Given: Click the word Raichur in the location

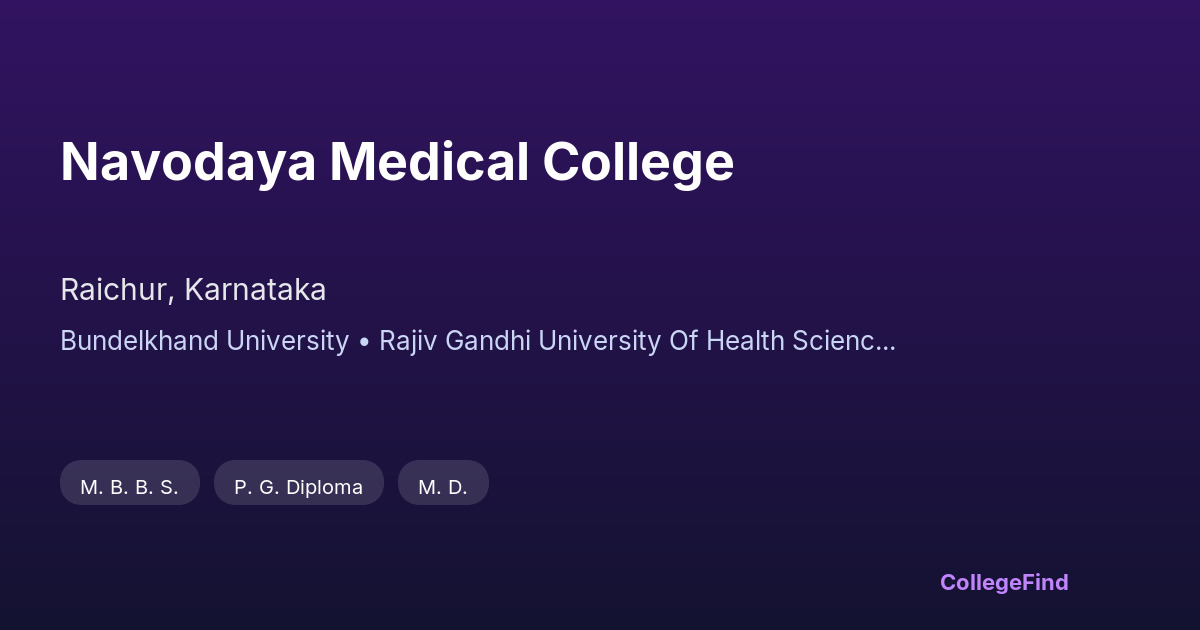Looking at the screenshot, I should (115, 290).
